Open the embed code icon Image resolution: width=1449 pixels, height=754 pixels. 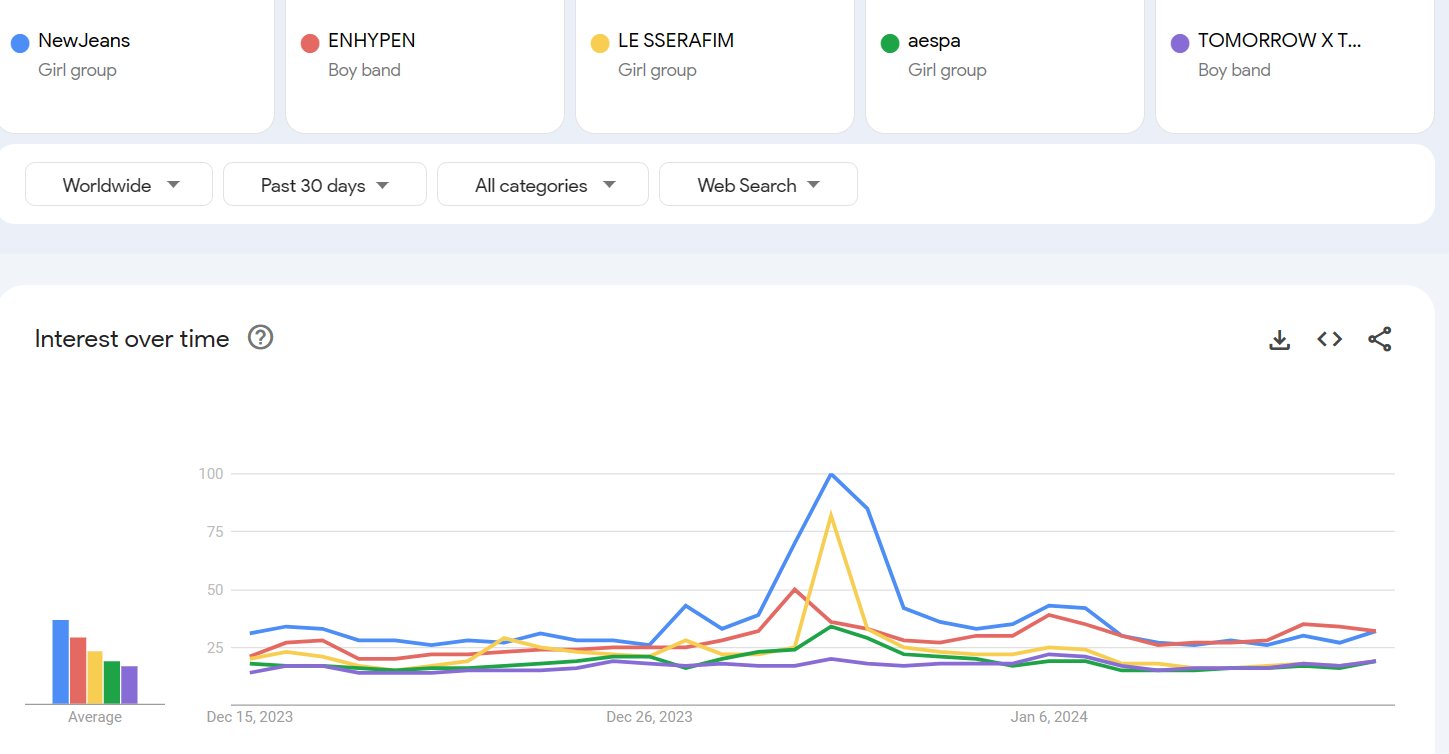pos(1329,339)
